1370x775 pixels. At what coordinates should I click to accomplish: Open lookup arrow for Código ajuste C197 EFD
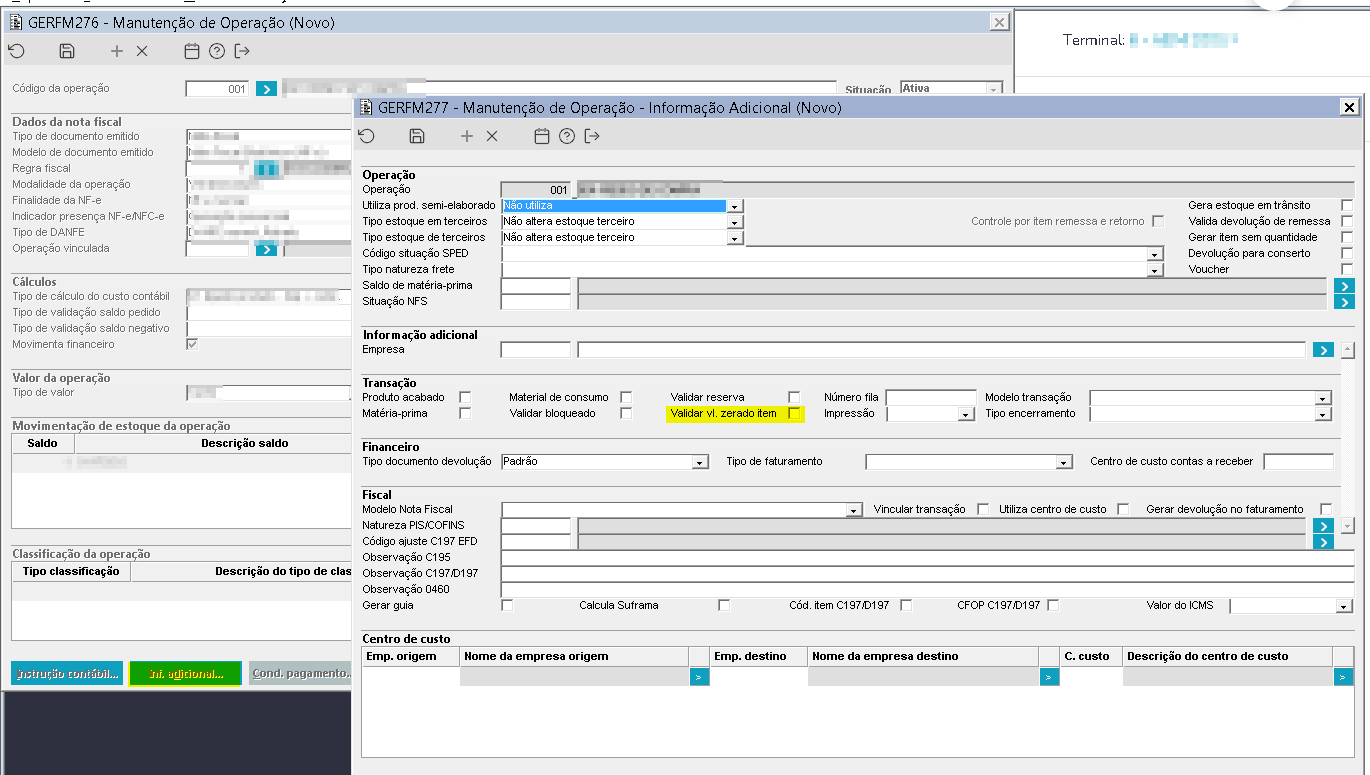pyautogui.click(x=1323, y=542)
